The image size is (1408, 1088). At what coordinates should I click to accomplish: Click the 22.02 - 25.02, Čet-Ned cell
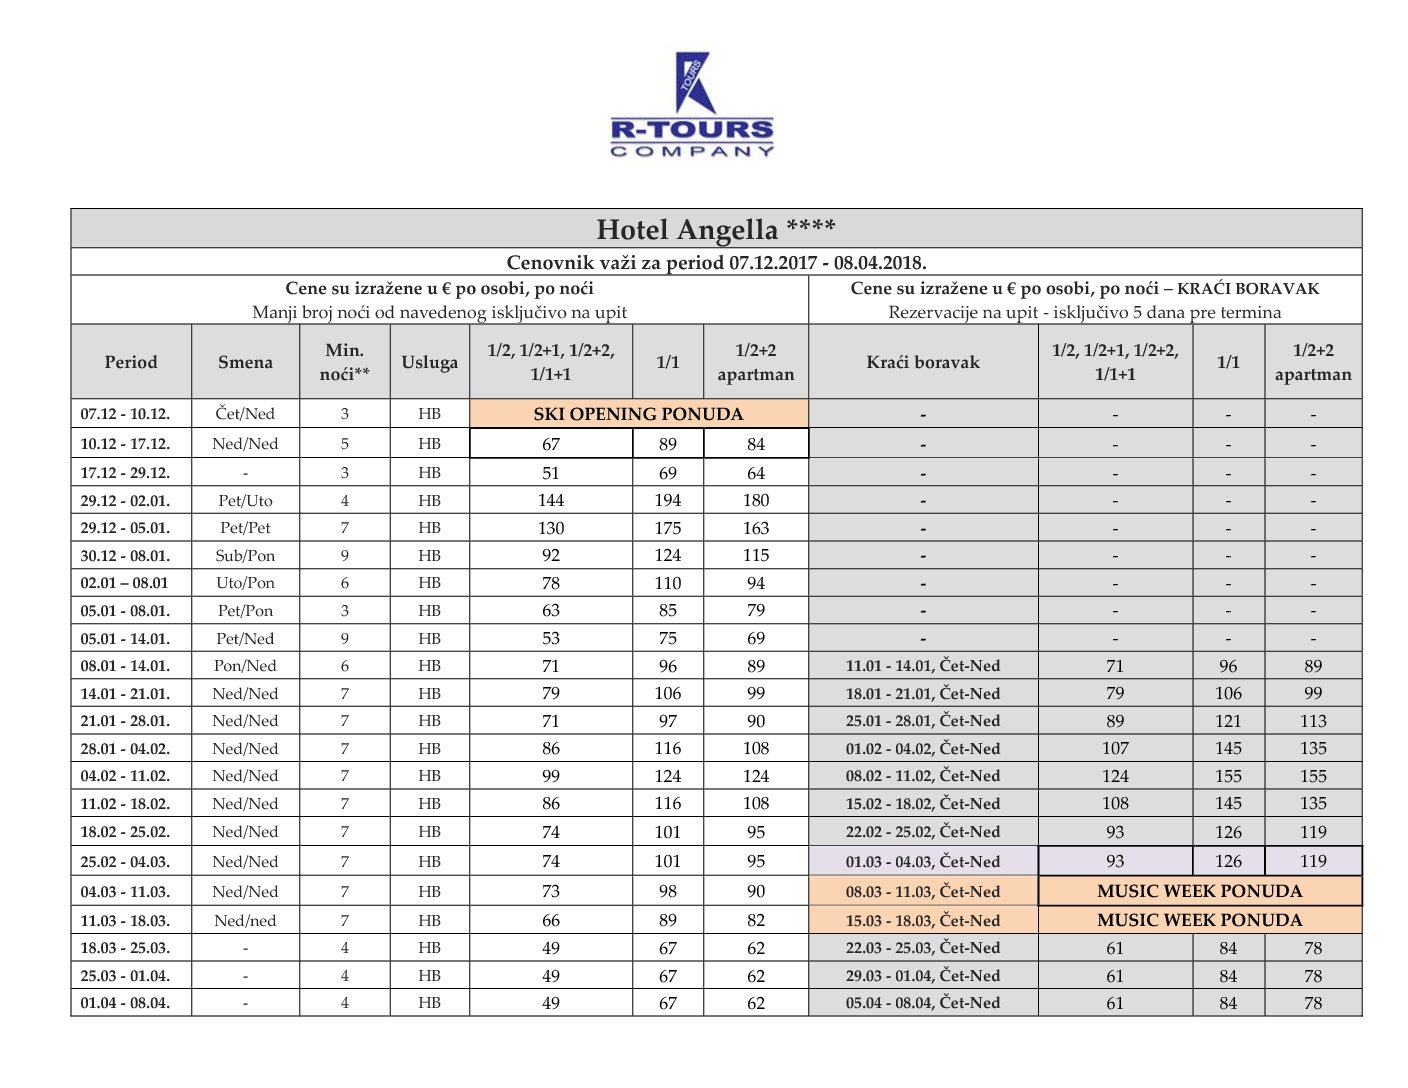[x=923, y=831]
